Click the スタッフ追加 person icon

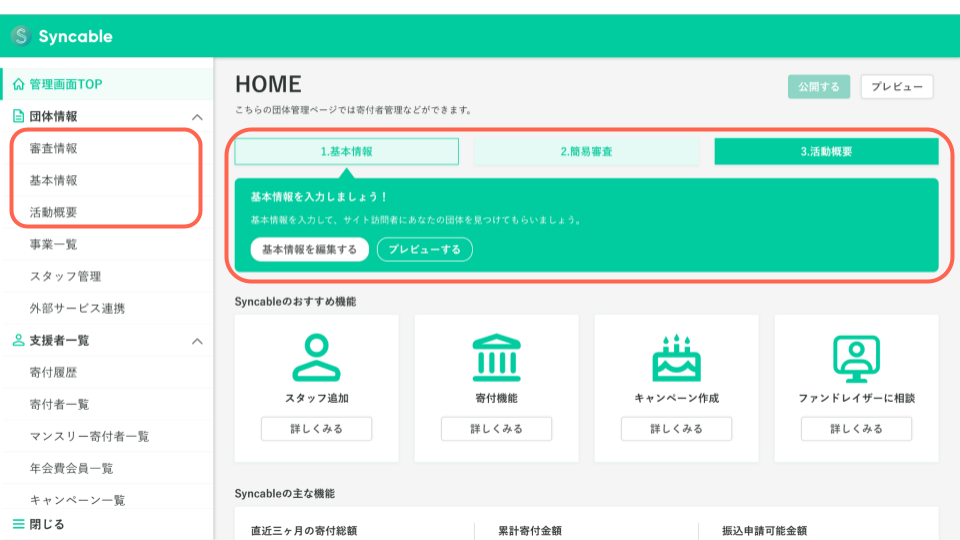point(317,358)
